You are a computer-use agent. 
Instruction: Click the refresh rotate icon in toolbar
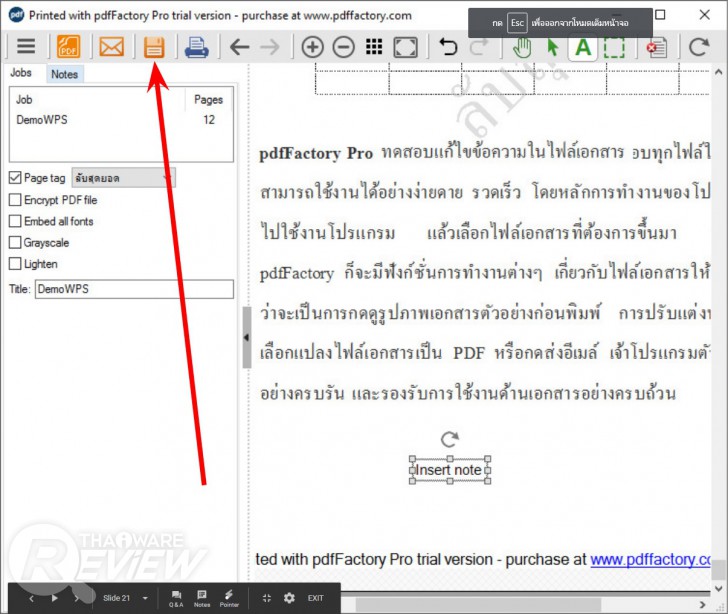[699, 46]
